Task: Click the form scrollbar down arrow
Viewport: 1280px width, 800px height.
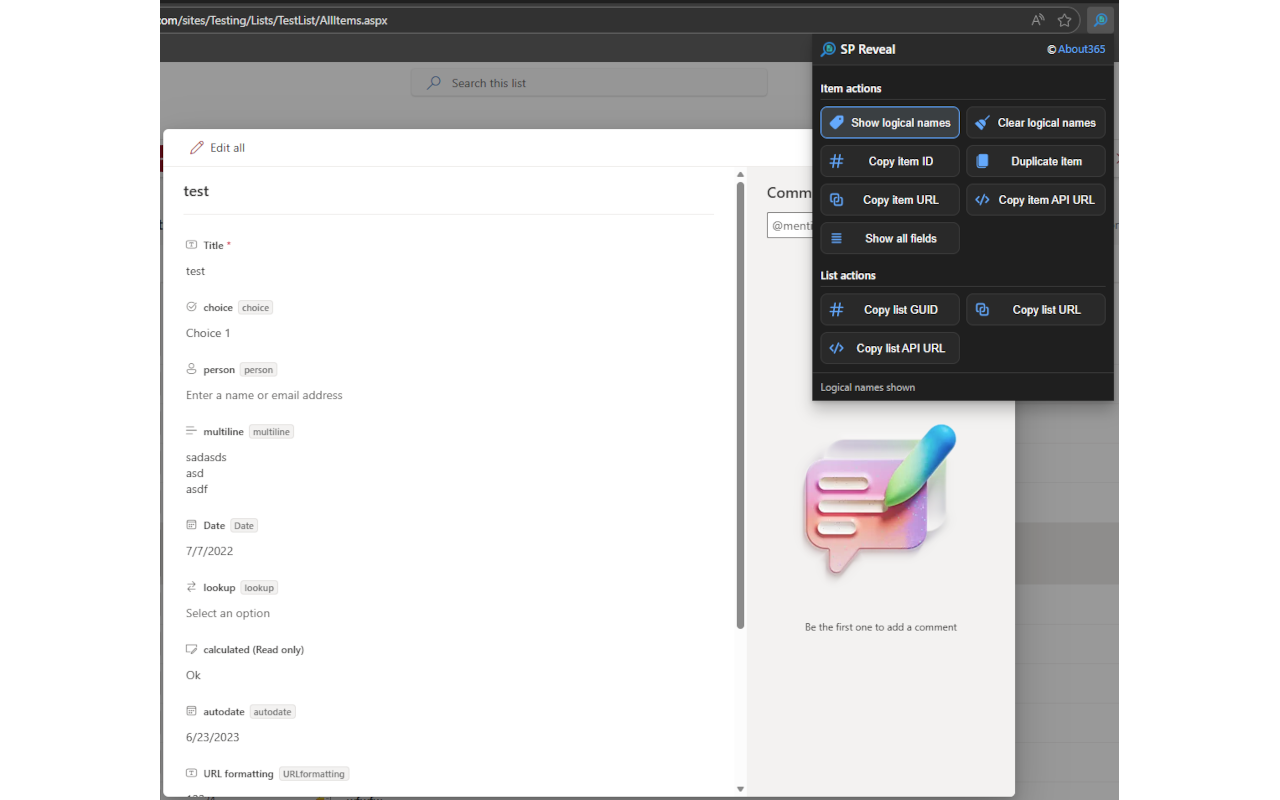Action: coord(740,789)
